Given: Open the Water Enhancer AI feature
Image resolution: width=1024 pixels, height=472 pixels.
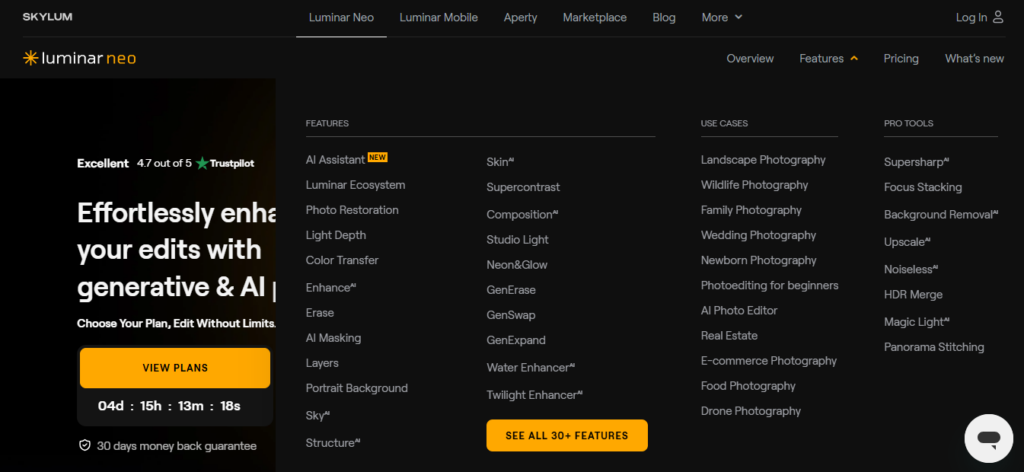Looking at the screenshot, I should coord(531,368).
